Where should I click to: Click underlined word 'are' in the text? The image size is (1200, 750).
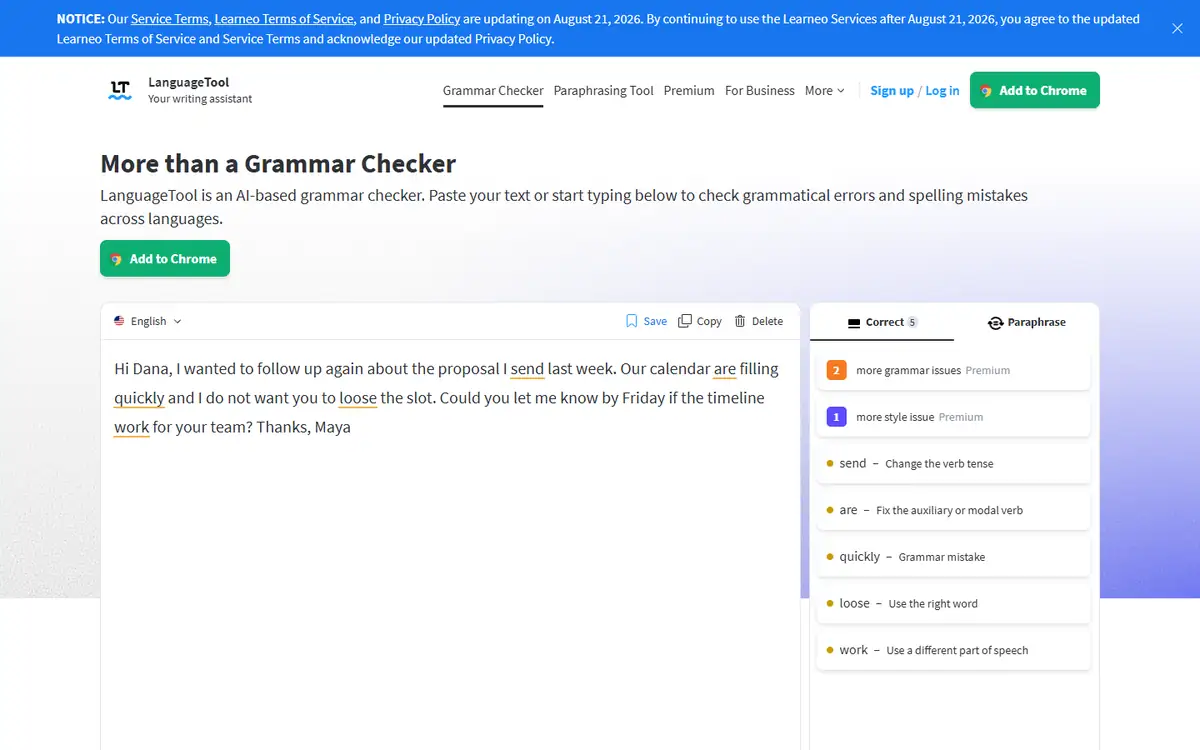point(725,369)
